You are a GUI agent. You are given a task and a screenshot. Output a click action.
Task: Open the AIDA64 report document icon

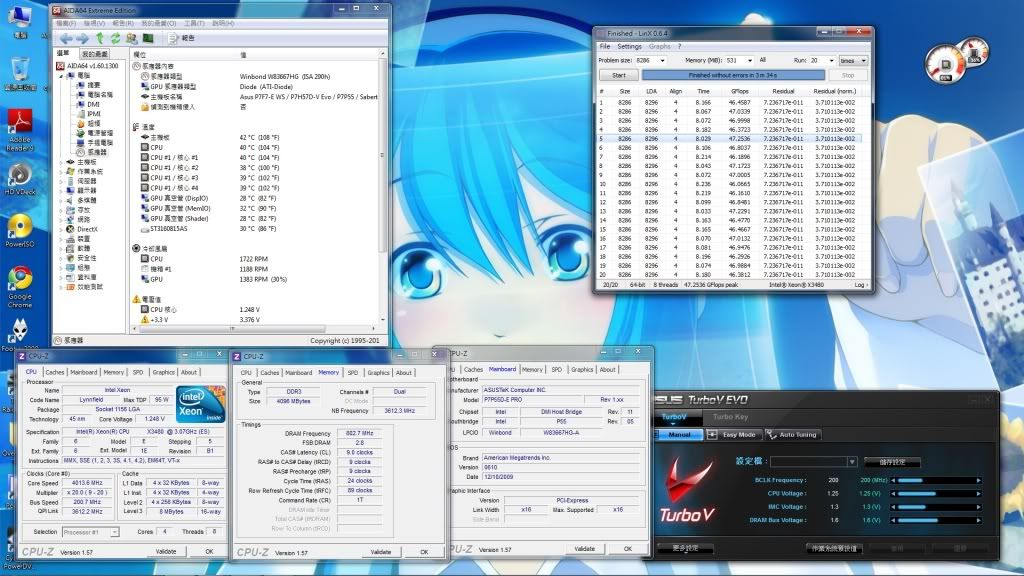click(x=173, y=39)
